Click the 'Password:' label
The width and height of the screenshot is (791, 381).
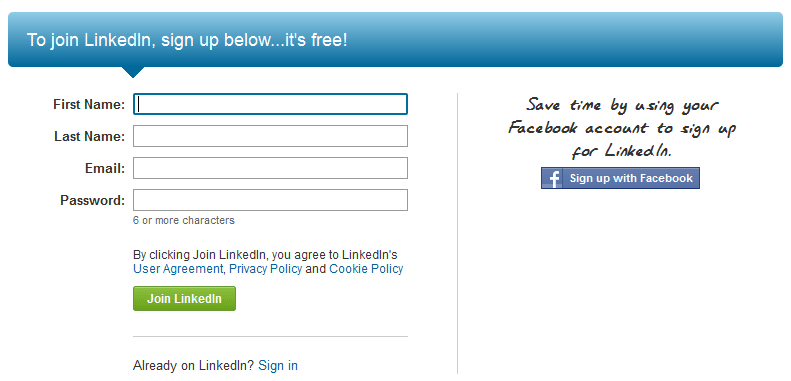(92, 200)
